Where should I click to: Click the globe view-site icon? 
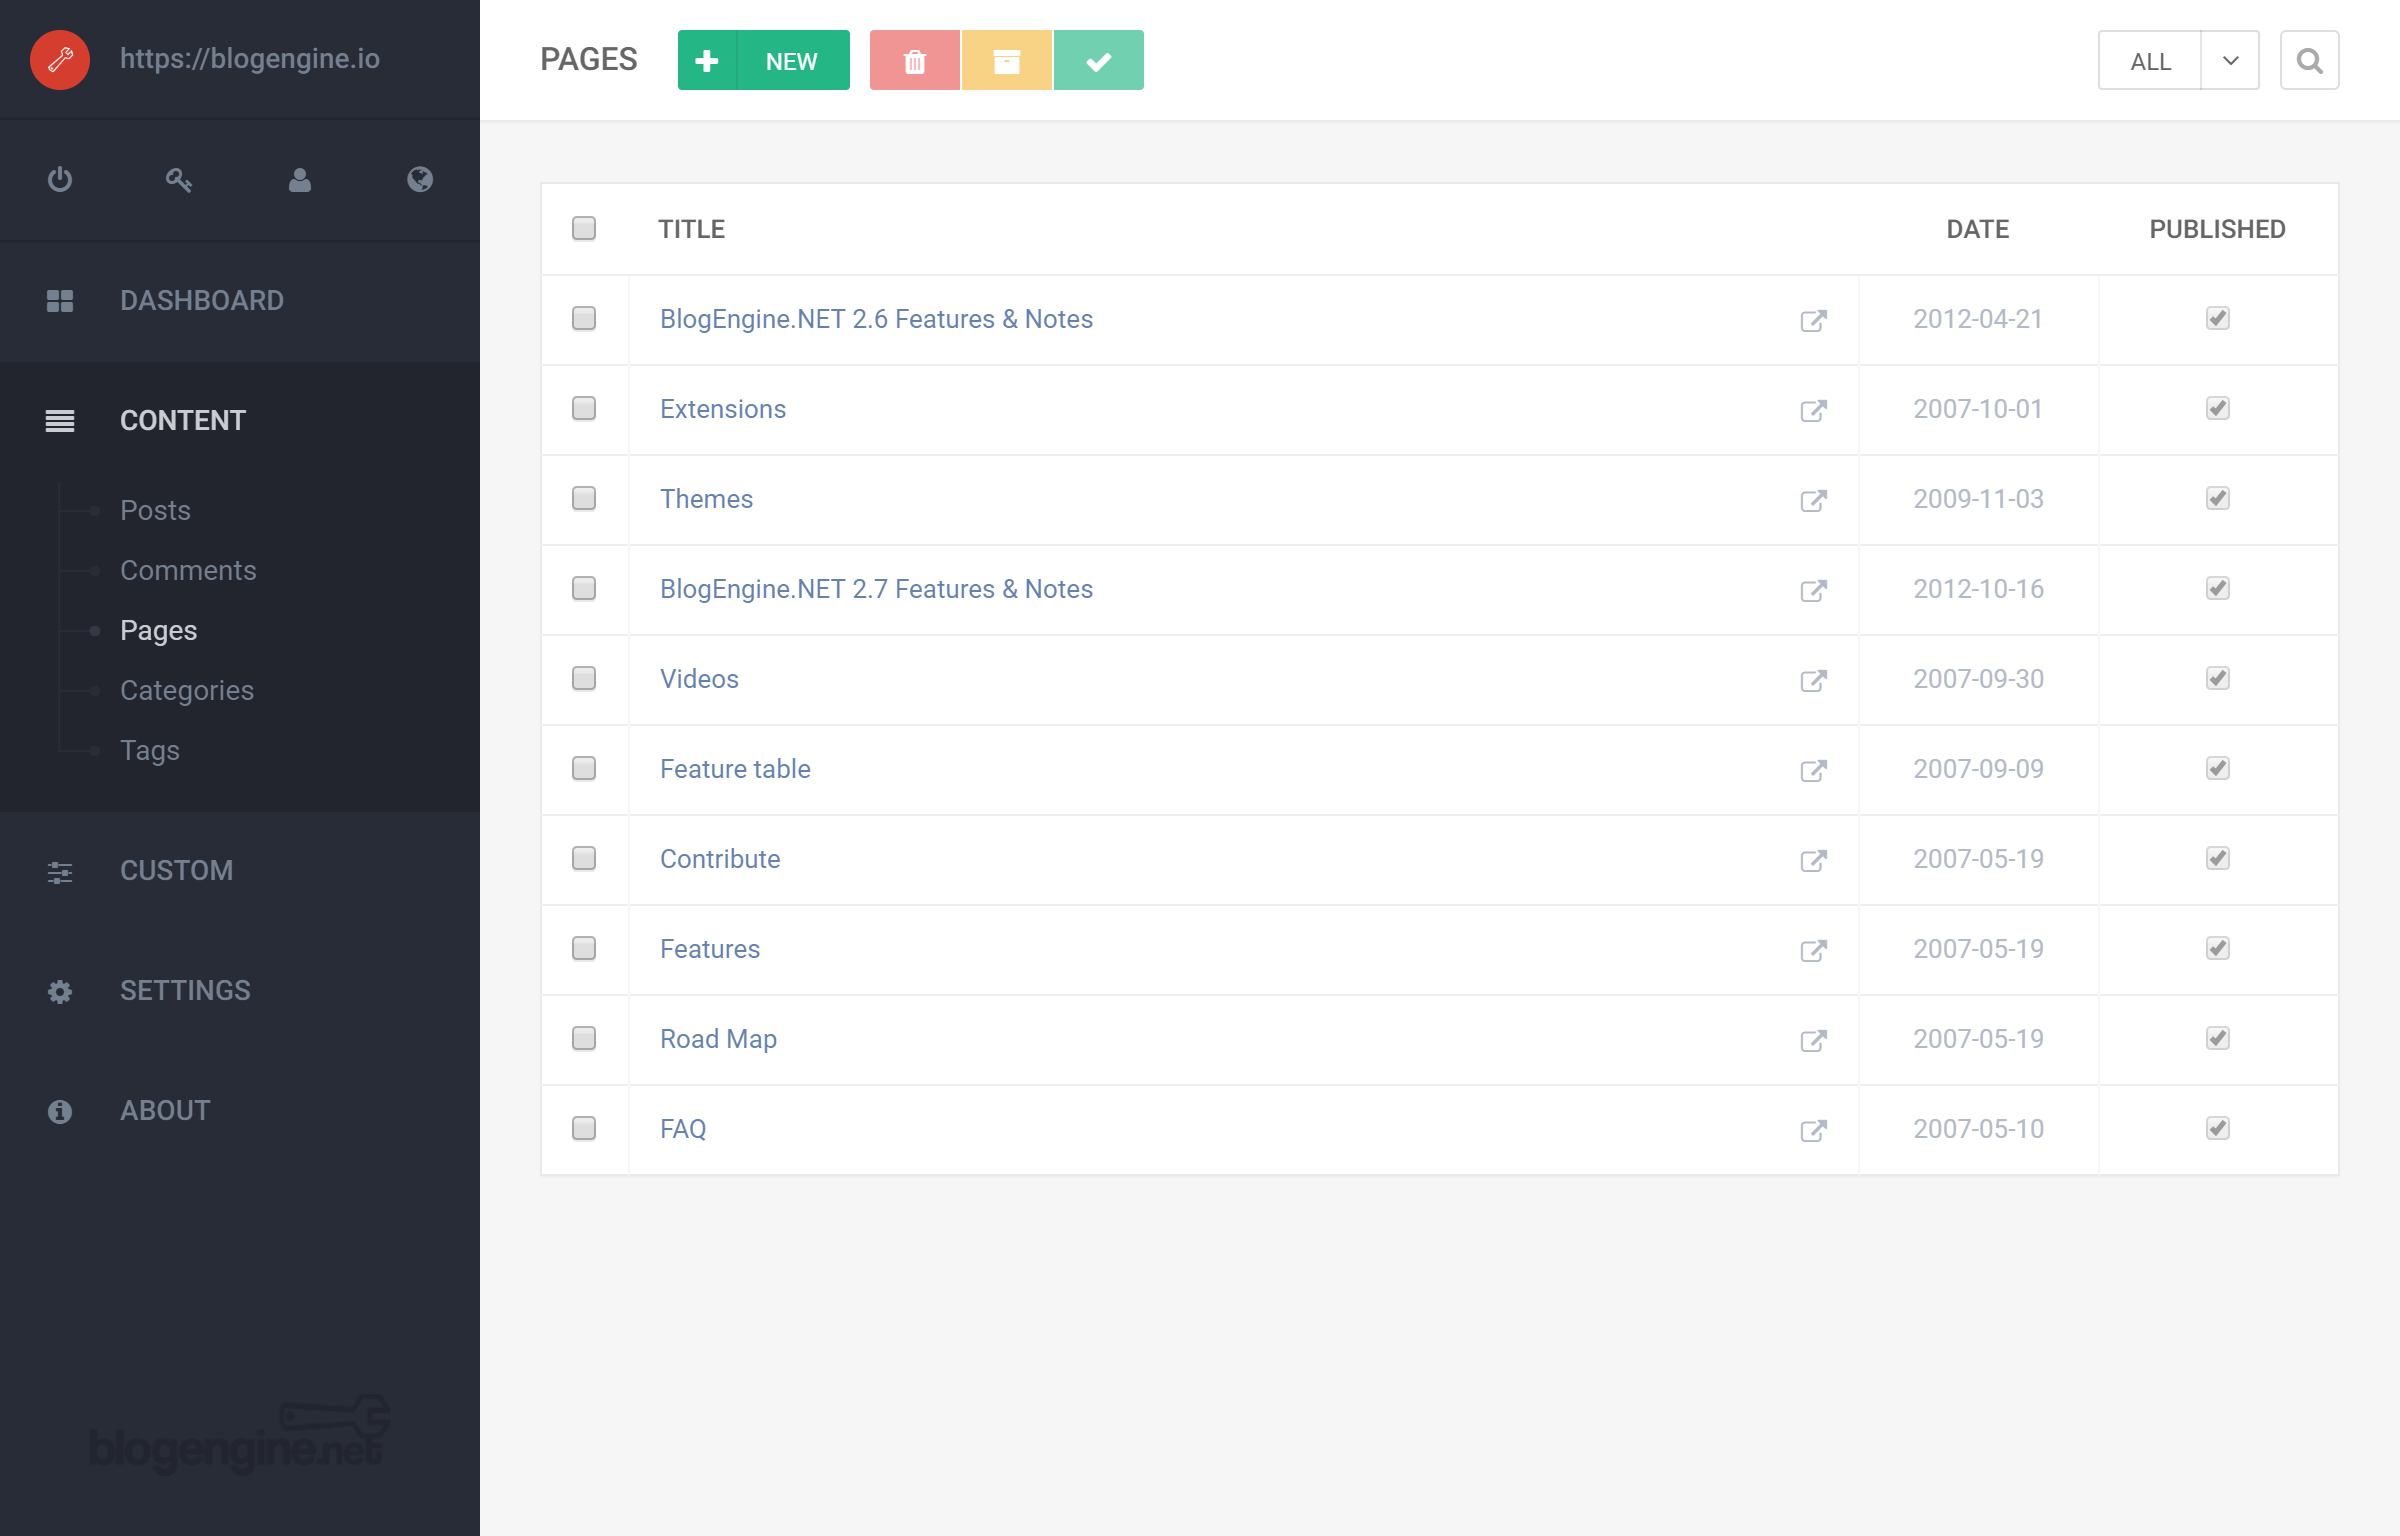(x=420, y=180)
